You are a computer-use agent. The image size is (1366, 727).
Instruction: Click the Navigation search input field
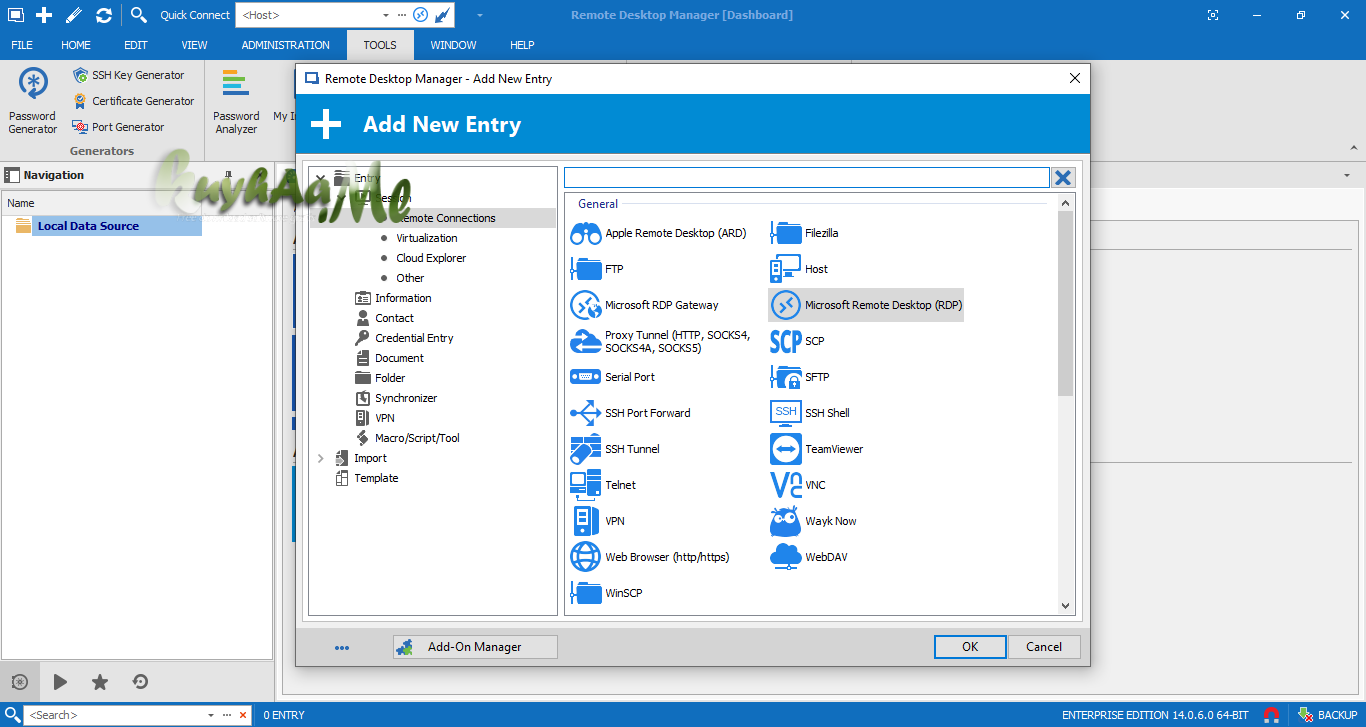coord(113,715)
